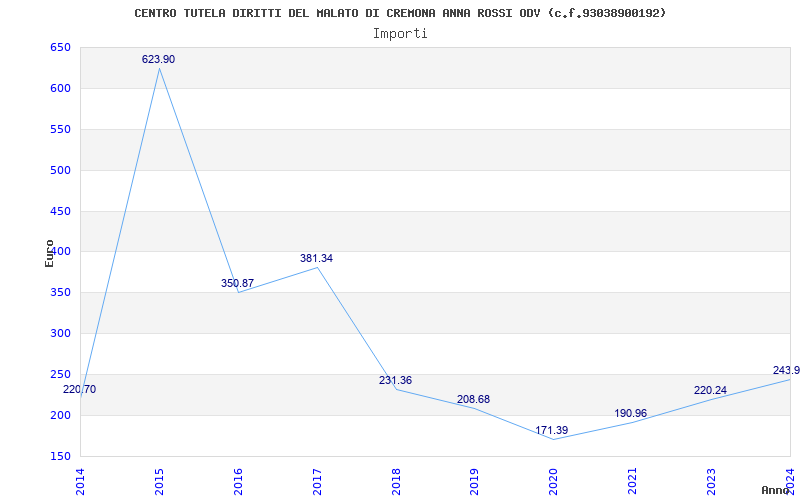Select year 2015 axis label

tap(159, 482)
